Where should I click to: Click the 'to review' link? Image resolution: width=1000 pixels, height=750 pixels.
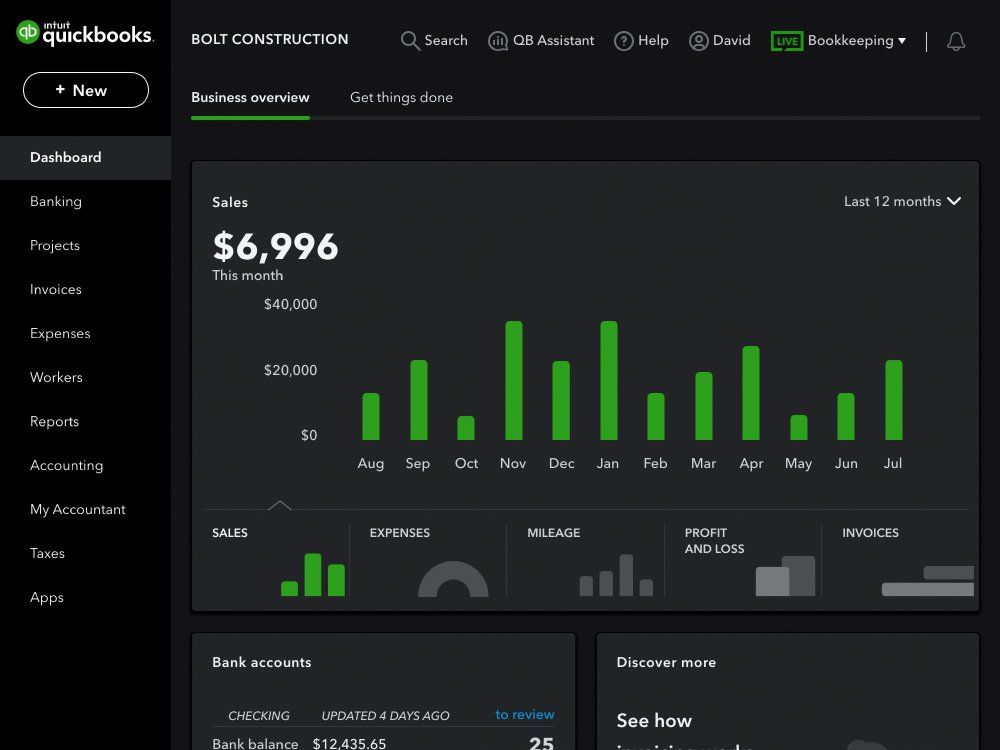525,714
